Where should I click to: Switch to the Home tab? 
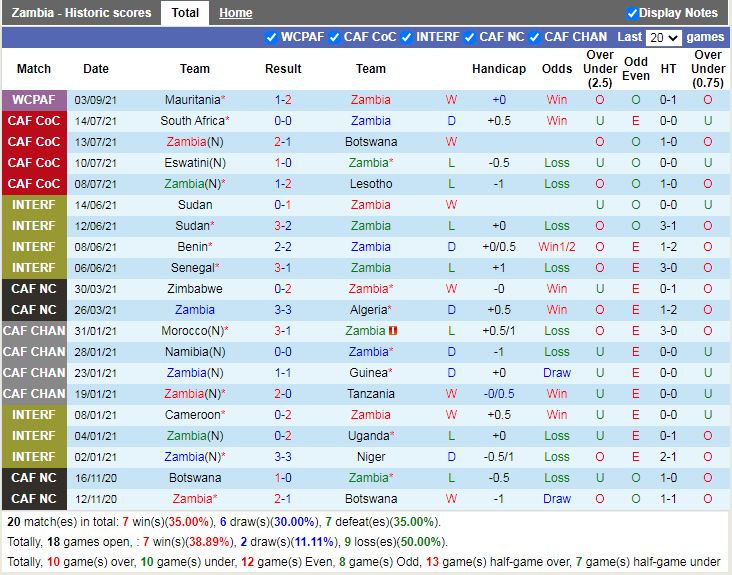(235, 13)
